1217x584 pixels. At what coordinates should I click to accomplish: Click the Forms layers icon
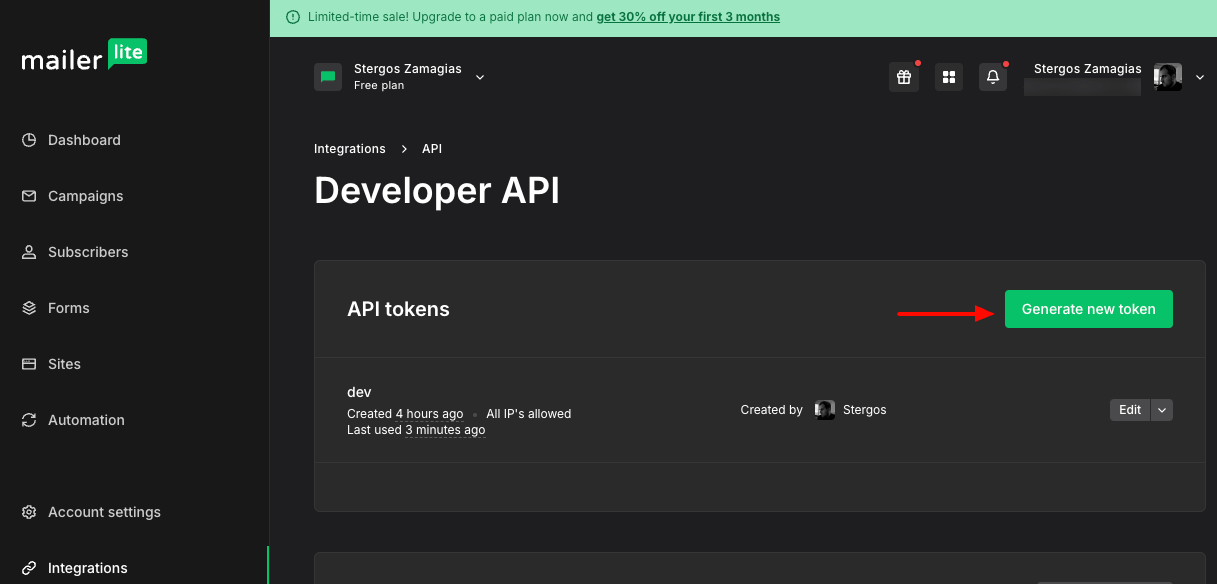(29, 308)
